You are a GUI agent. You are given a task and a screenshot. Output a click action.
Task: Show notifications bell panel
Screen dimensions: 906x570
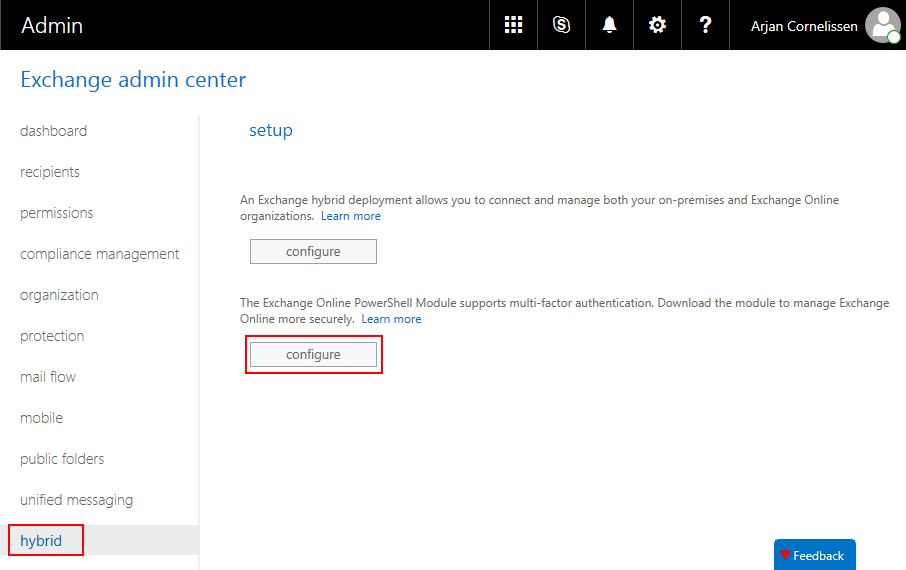[x=609, y=25]
